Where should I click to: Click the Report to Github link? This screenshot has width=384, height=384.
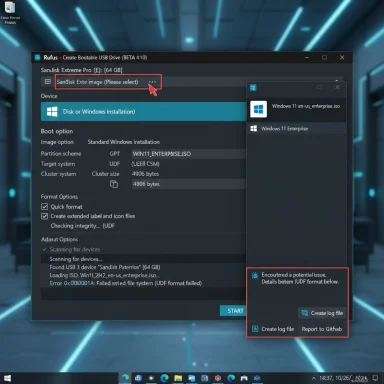[x=322, y=329]
